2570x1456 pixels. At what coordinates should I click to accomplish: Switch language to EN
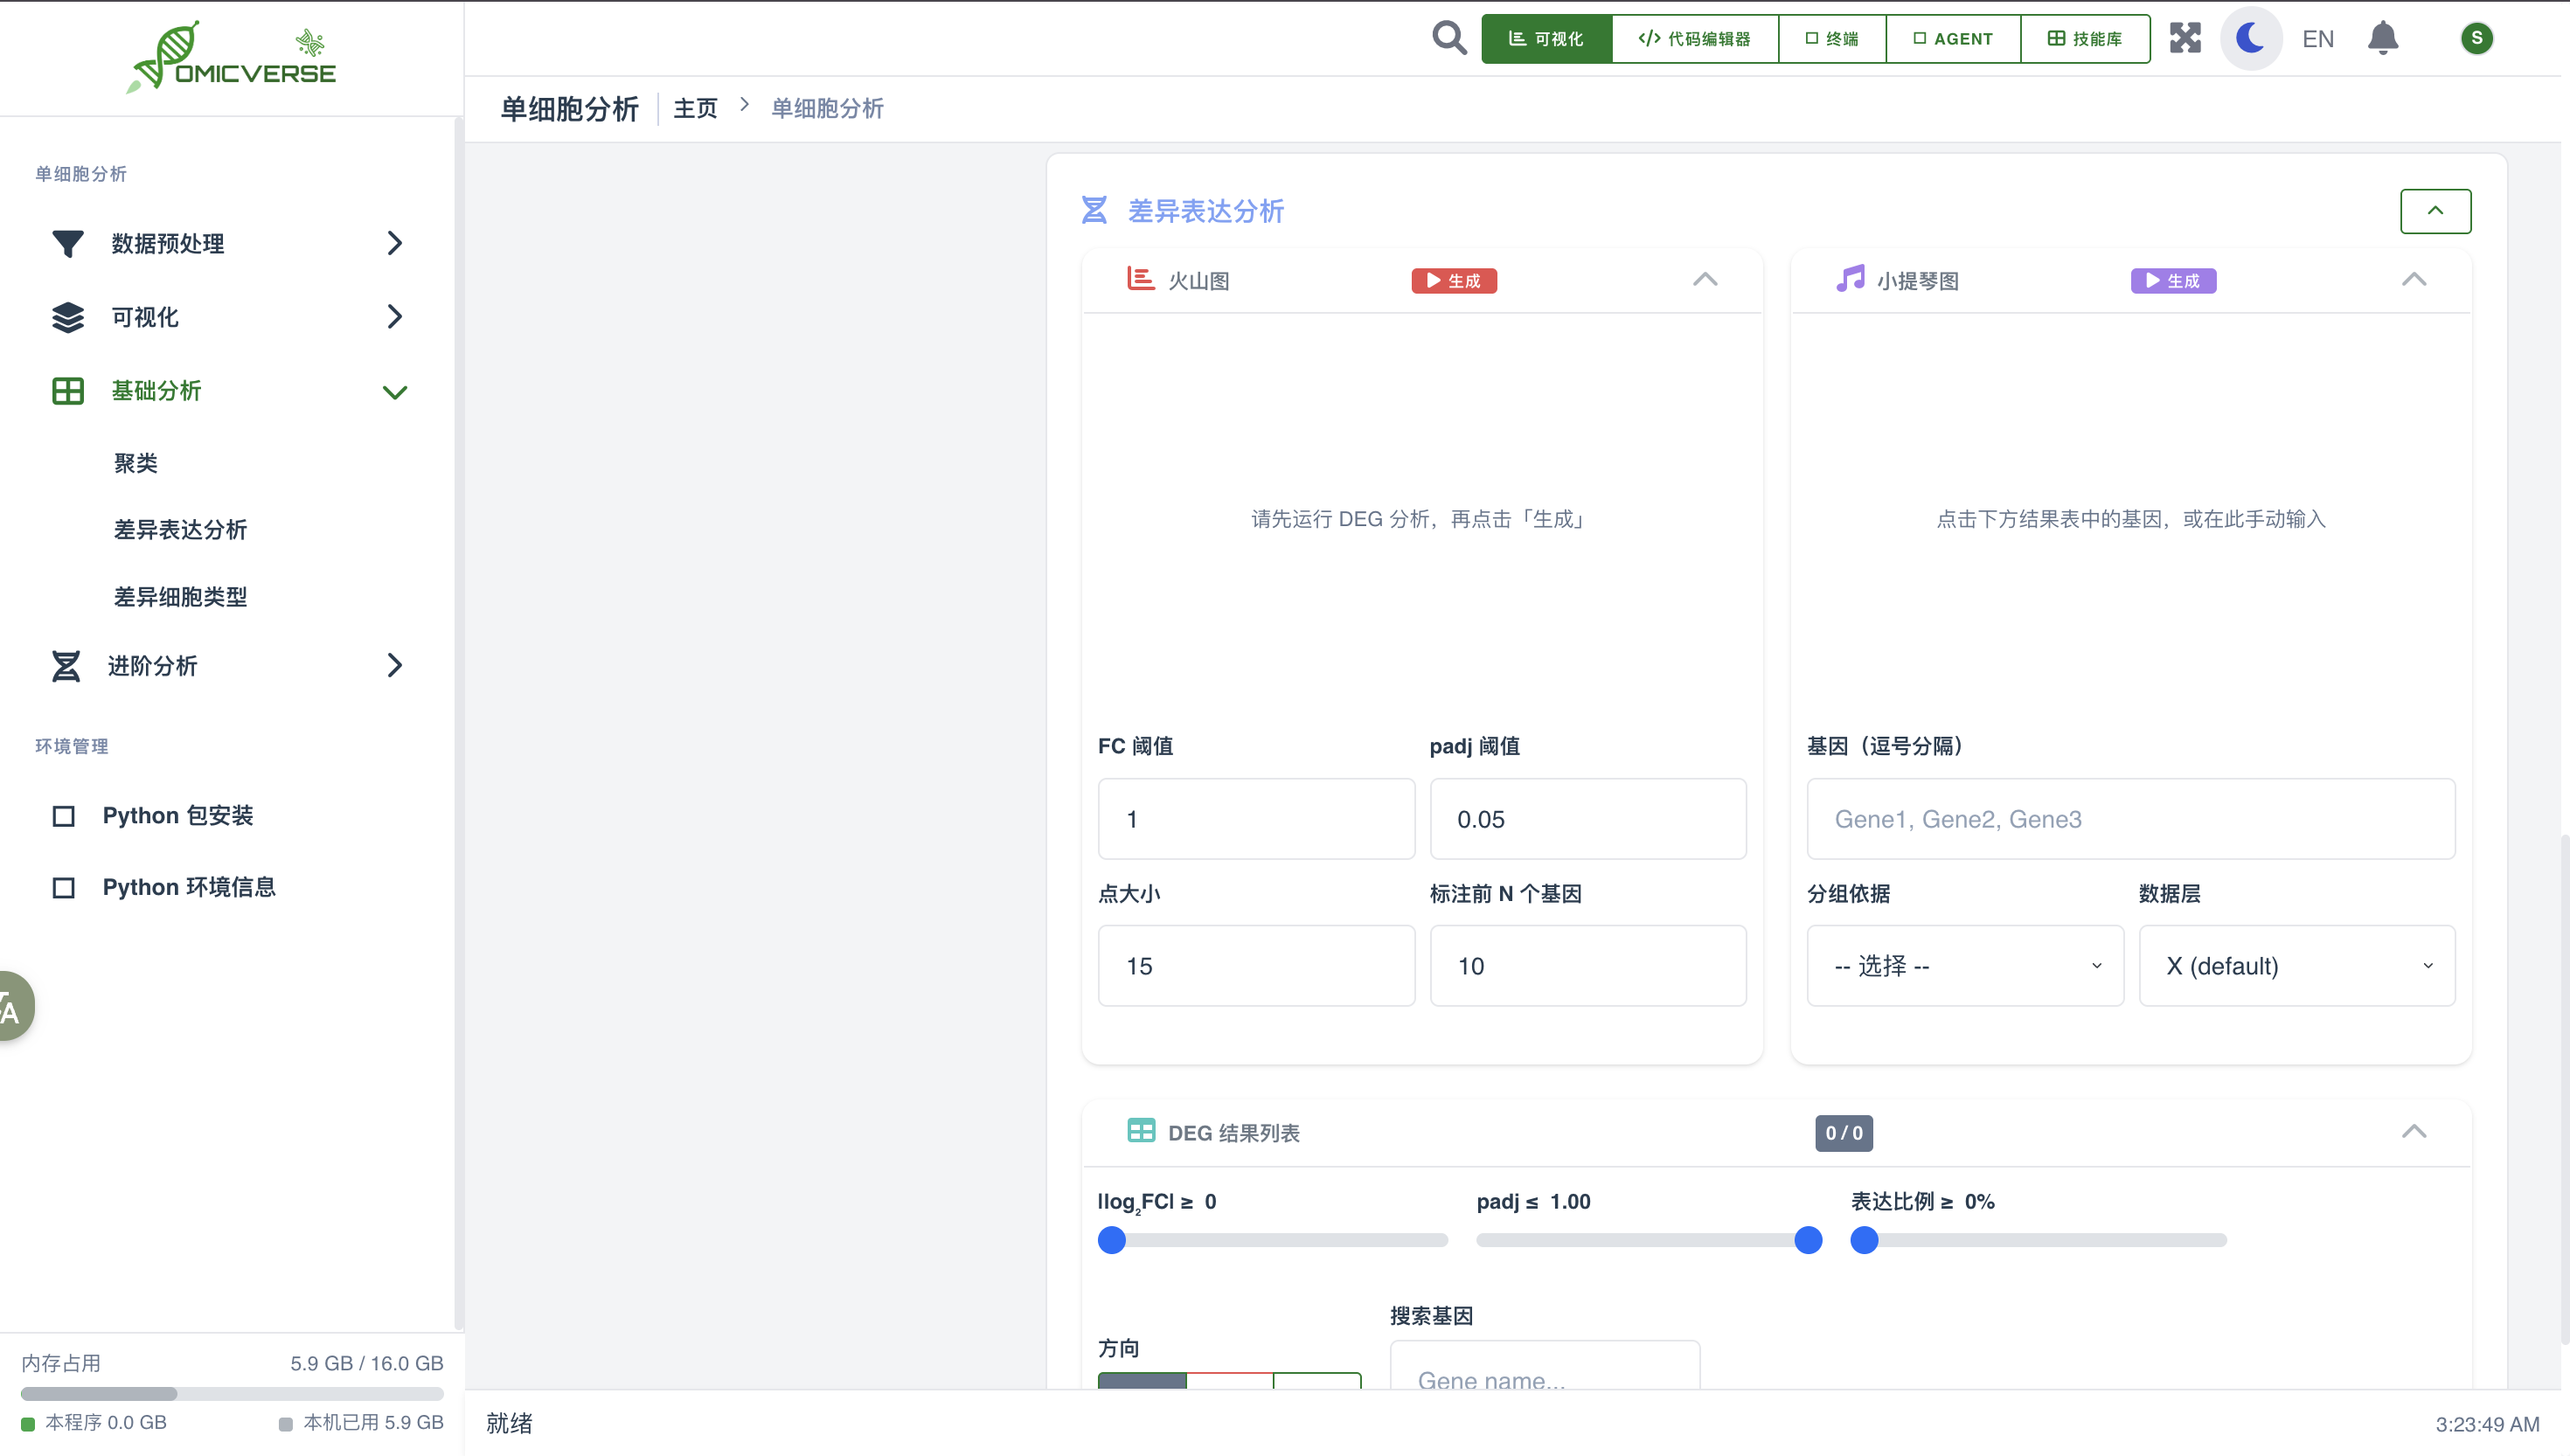2317,39
